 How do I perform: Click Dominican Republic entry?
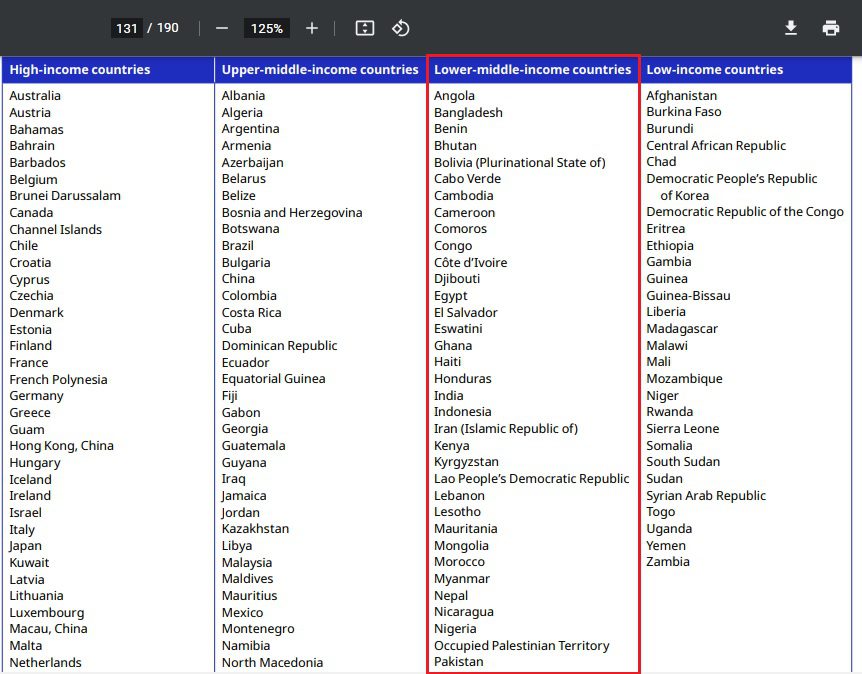click(279, 346)
